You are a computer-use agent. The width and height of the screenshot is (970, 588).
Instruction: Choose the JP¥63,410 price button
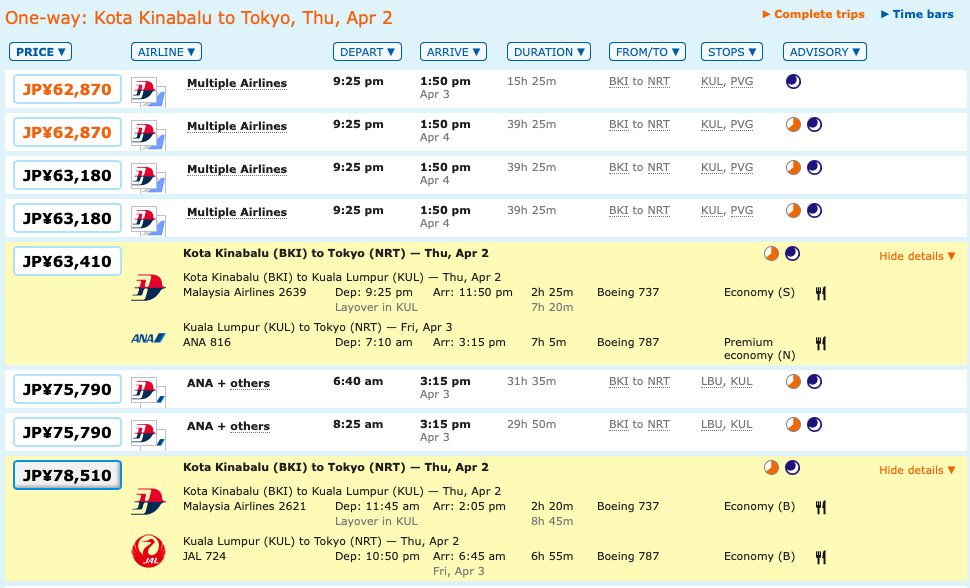coord(67,261)
